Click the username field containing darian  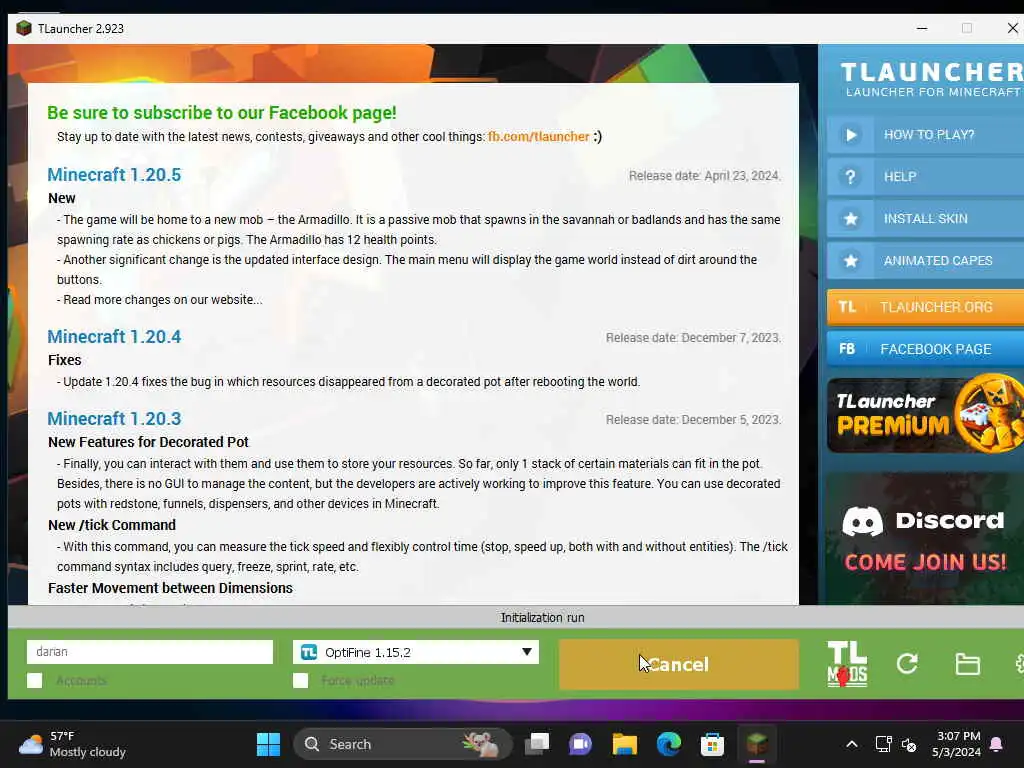pyautogui.click(x=150, y=652)
